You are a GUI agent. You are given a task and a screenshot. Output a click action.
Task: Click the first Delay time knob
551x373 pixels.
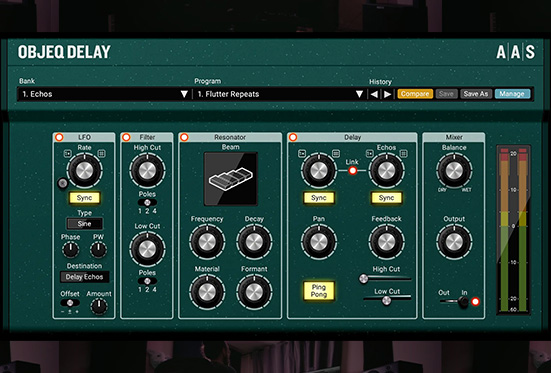tap(319, 171)
